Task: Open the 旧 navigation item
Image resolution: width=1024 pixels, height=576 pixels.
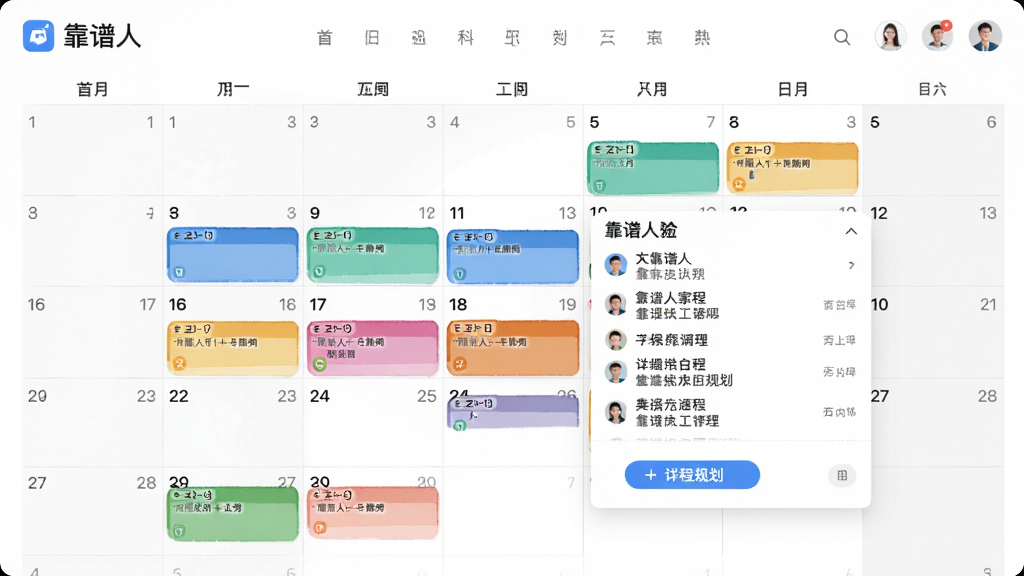Action: [372, 38]
